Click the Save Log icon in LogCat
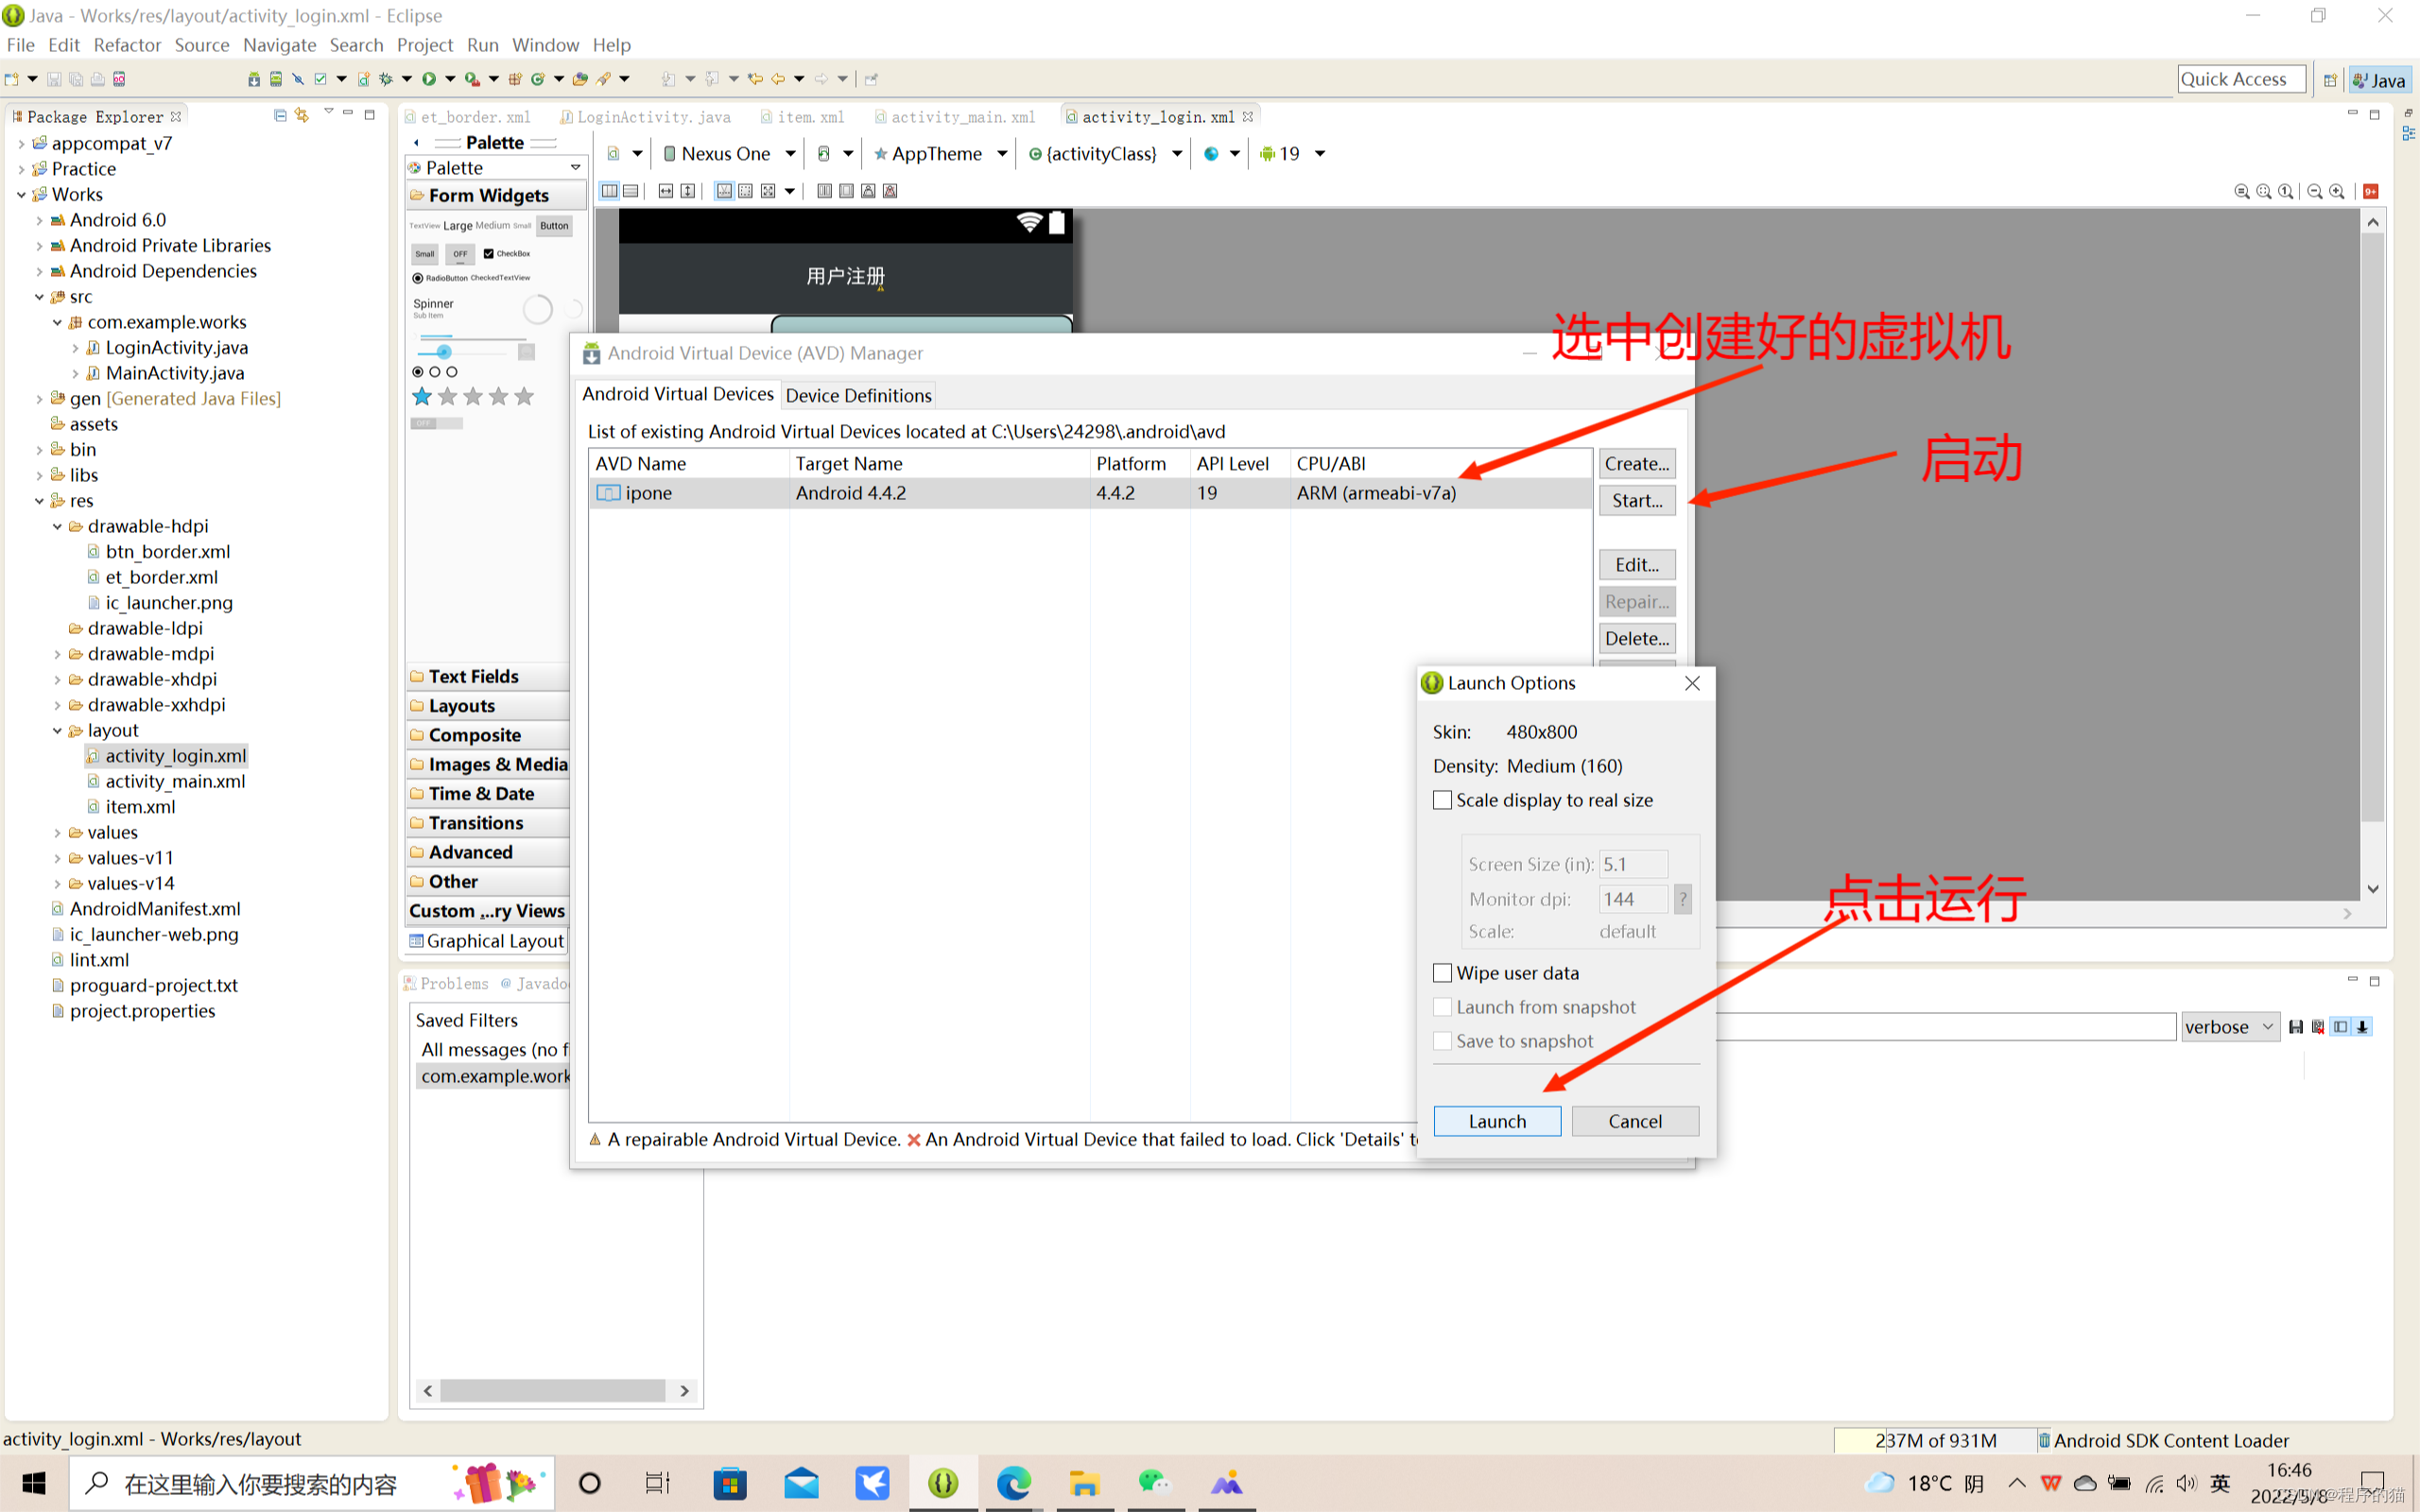 coord(2296,1027)
